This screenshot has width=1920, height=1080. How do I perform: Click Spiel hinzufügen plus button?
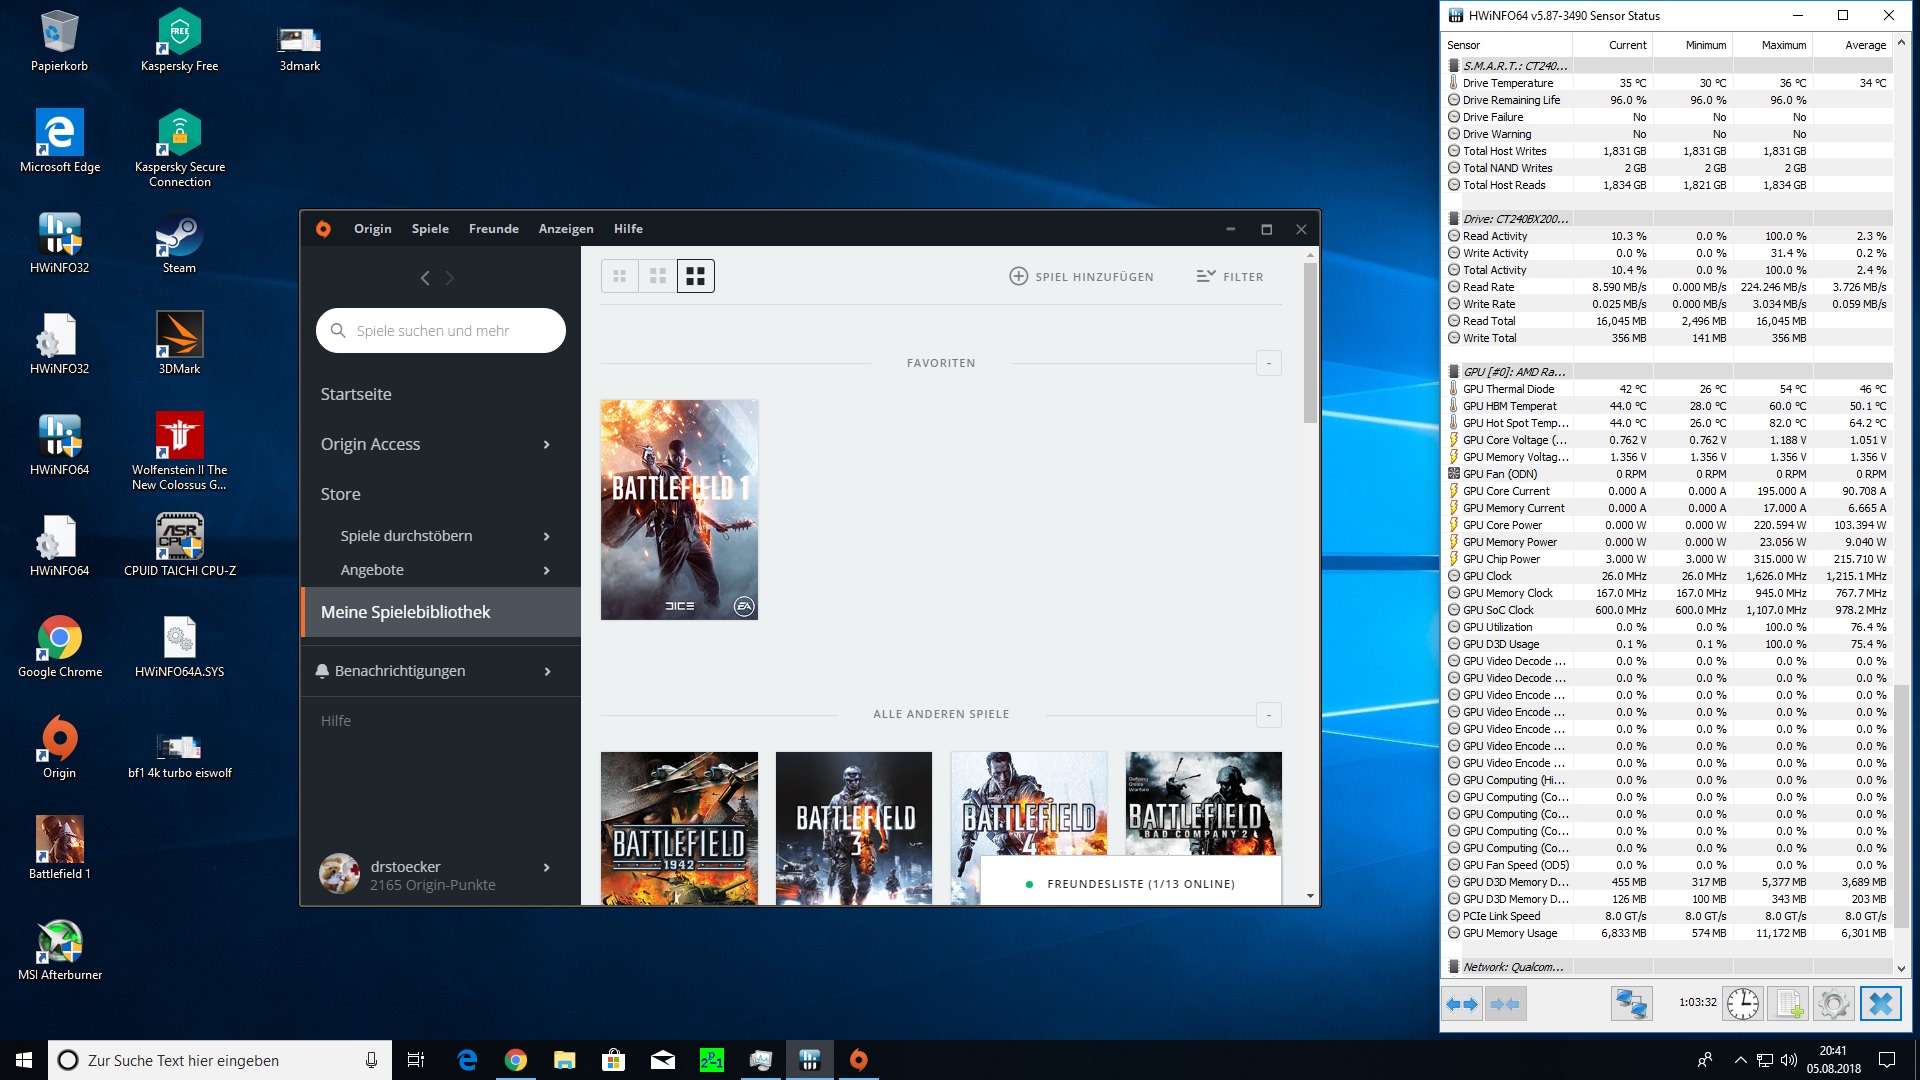[x=1081, y=277]
